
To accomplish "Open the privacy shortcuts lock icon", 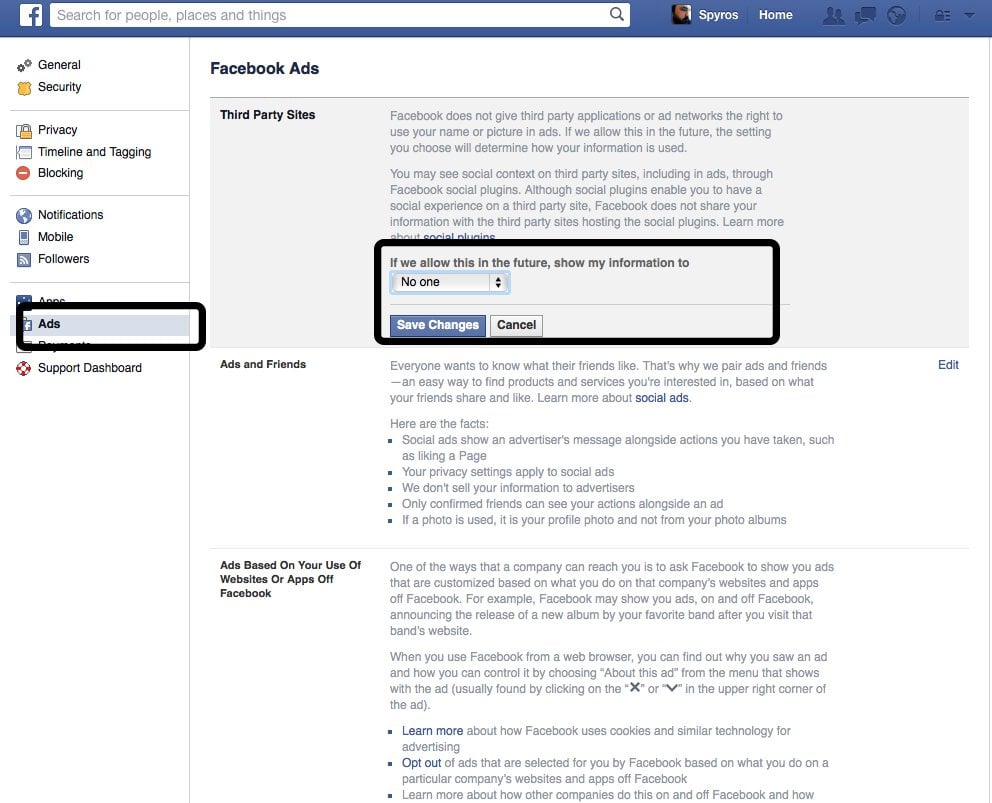I will click(943, 15).
